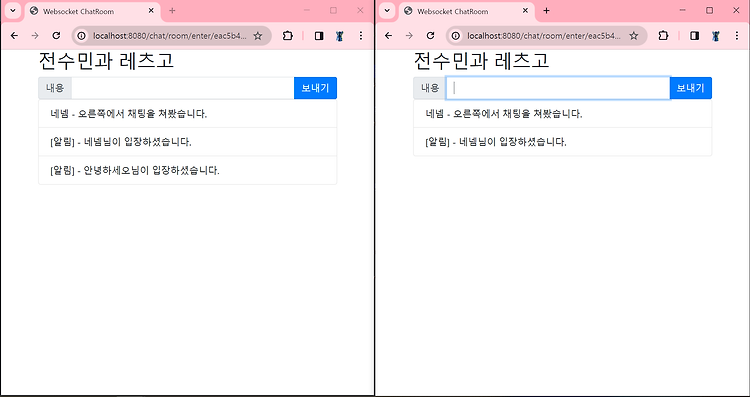
Task: Open side panel icon in left window
Action: (x=319, y=36)
